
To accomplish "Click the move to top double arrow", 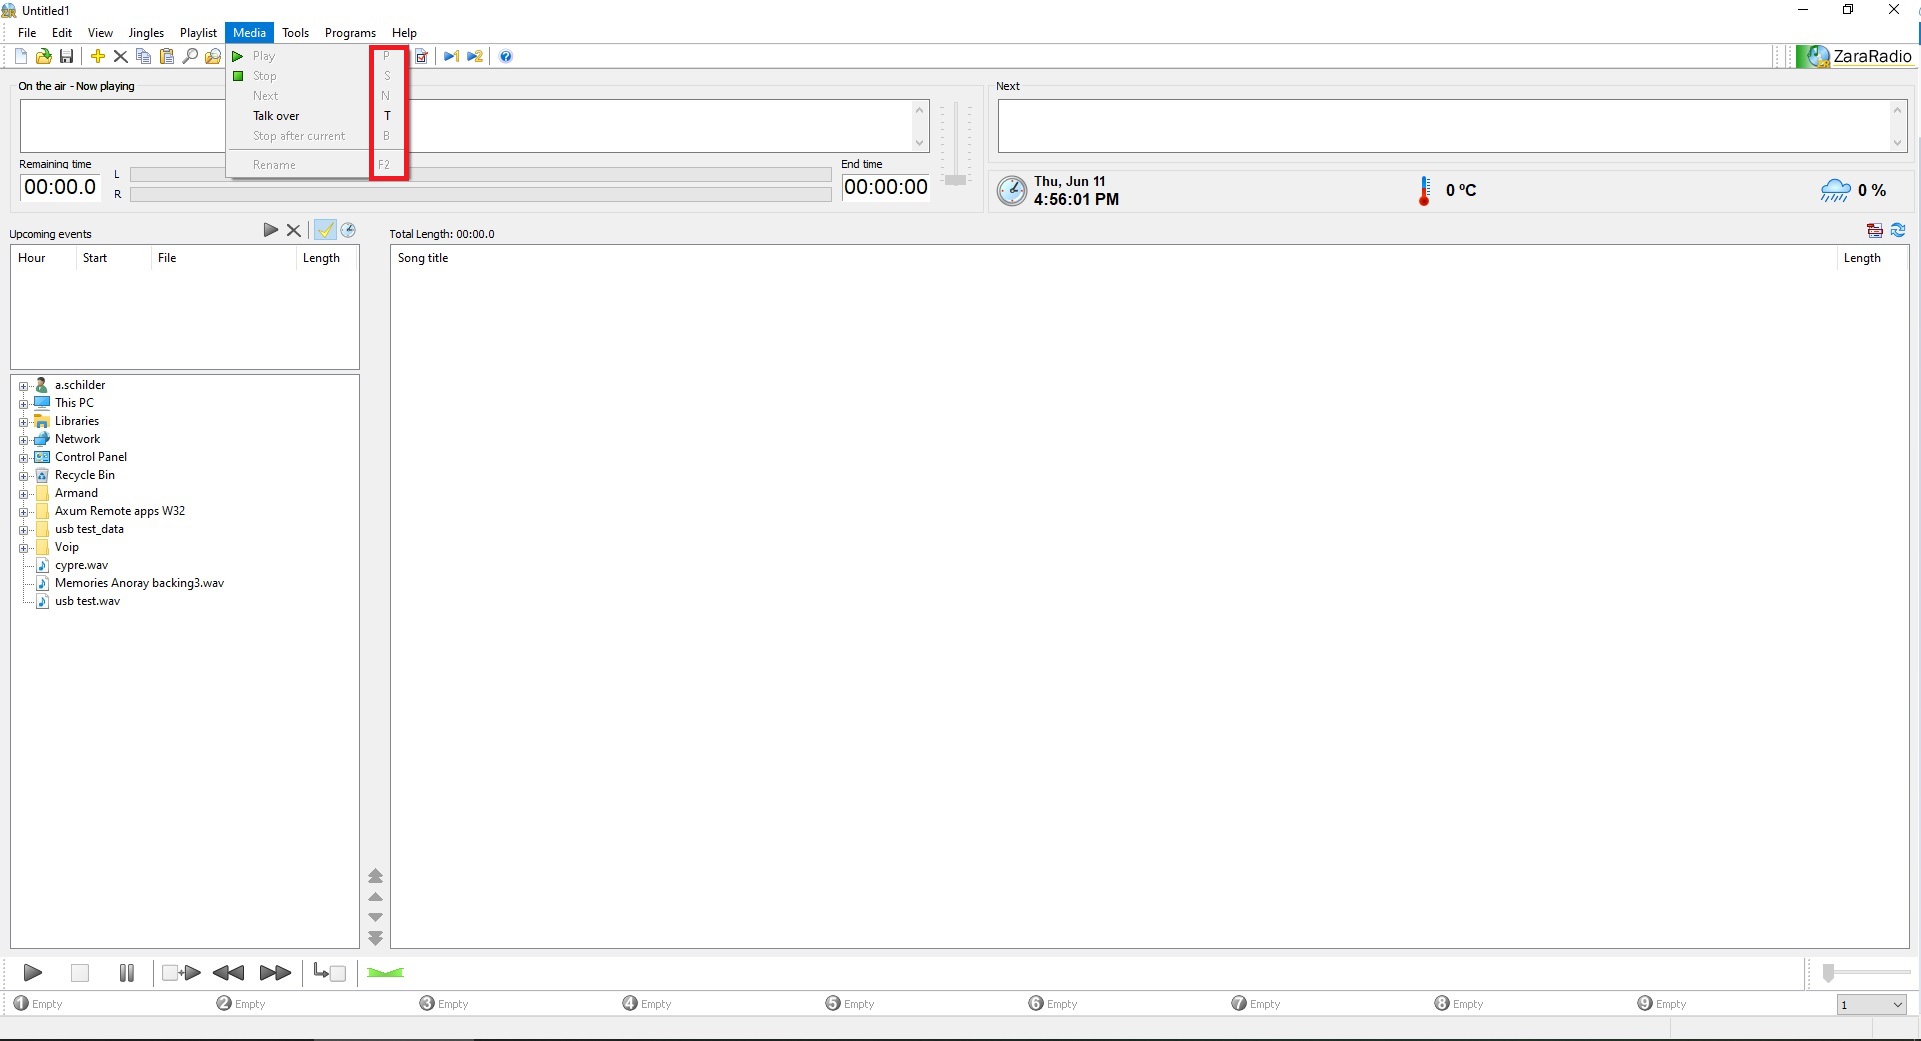I will click(x=376, y=876).
